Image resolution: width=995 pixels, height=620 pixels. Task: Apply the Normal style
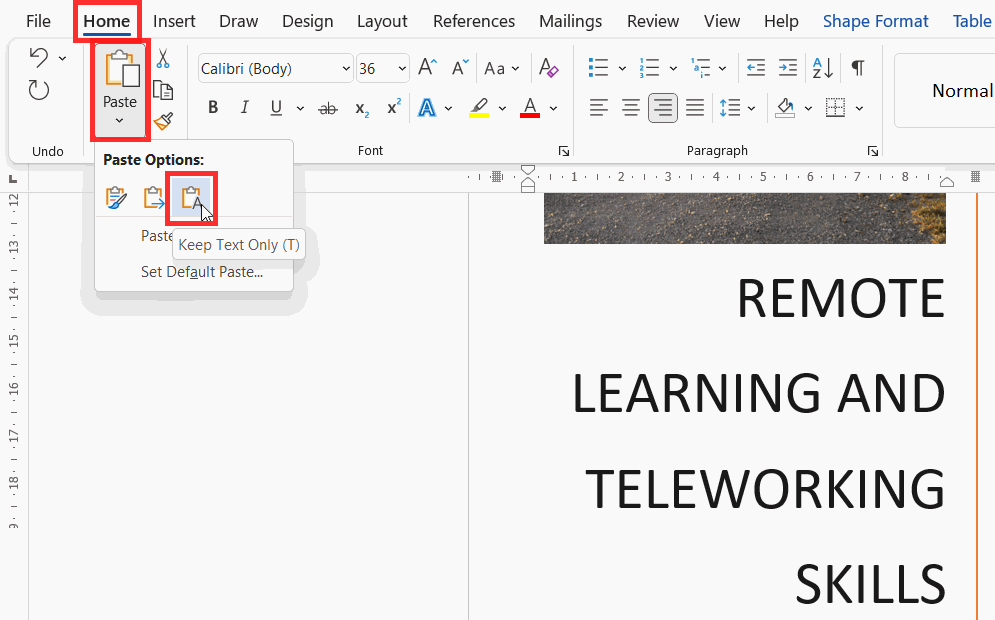961,91
